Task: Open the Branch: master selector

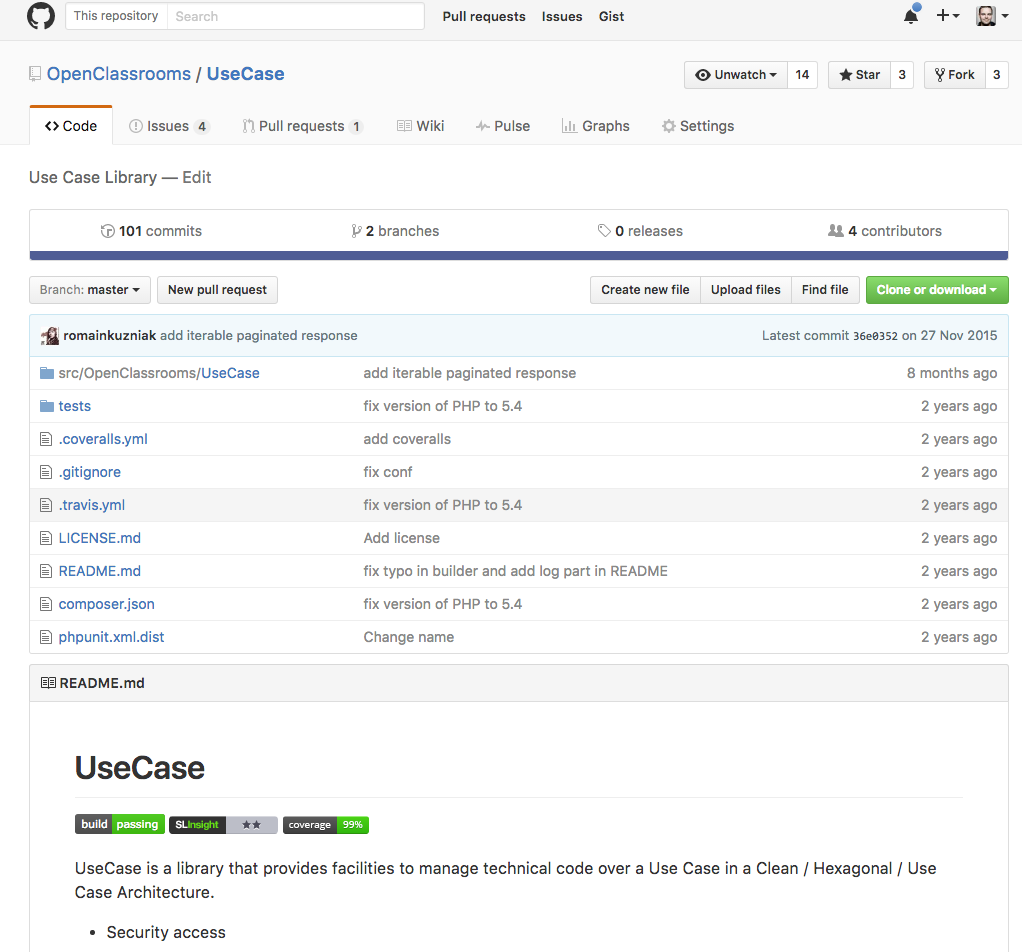Action: 90,290
